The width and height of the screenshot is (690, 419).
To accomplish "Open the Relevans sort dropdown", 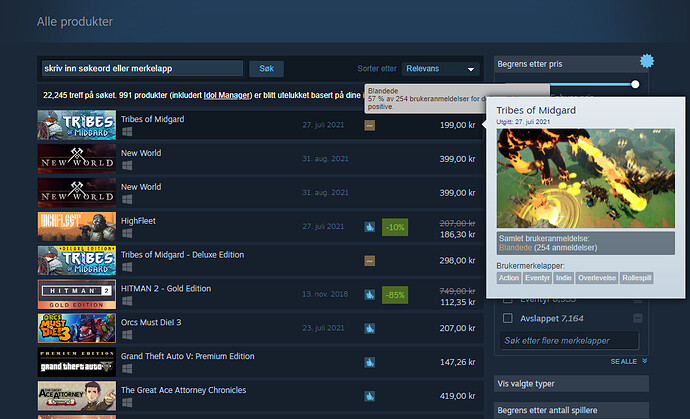I will pyautogui.click(x=440, y=69).
